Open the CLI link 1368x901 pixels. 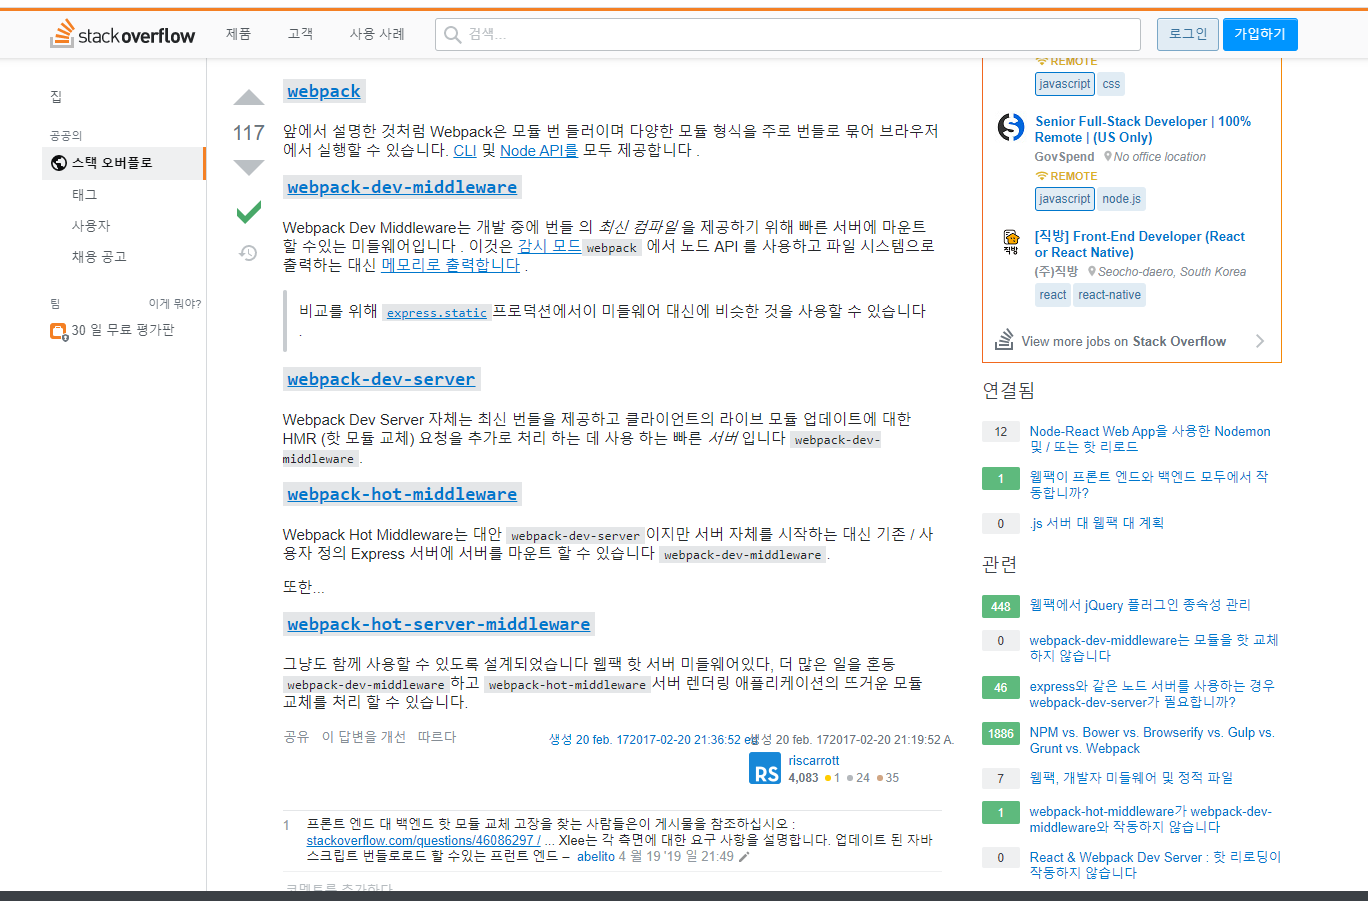click(465, 150)
